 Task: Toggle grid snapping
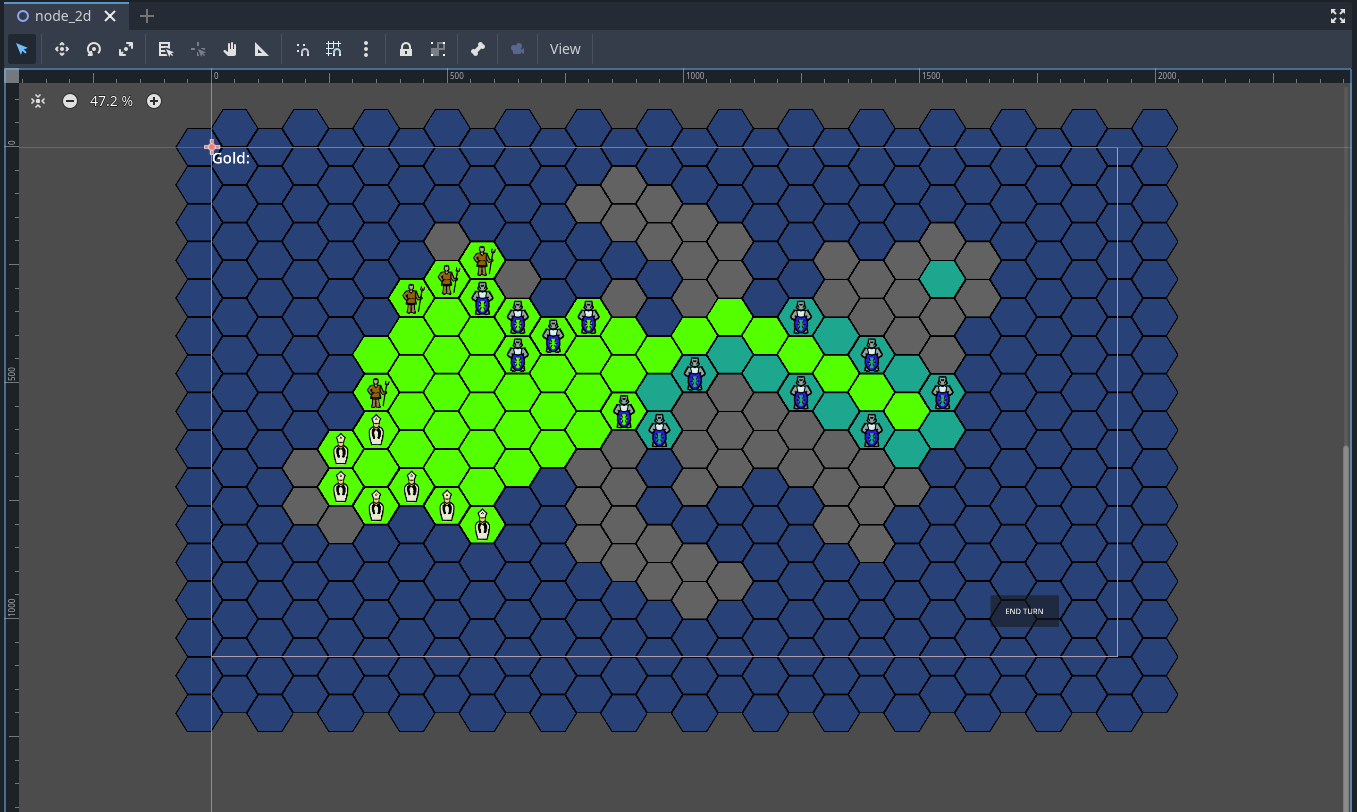(x=334, y=49)
